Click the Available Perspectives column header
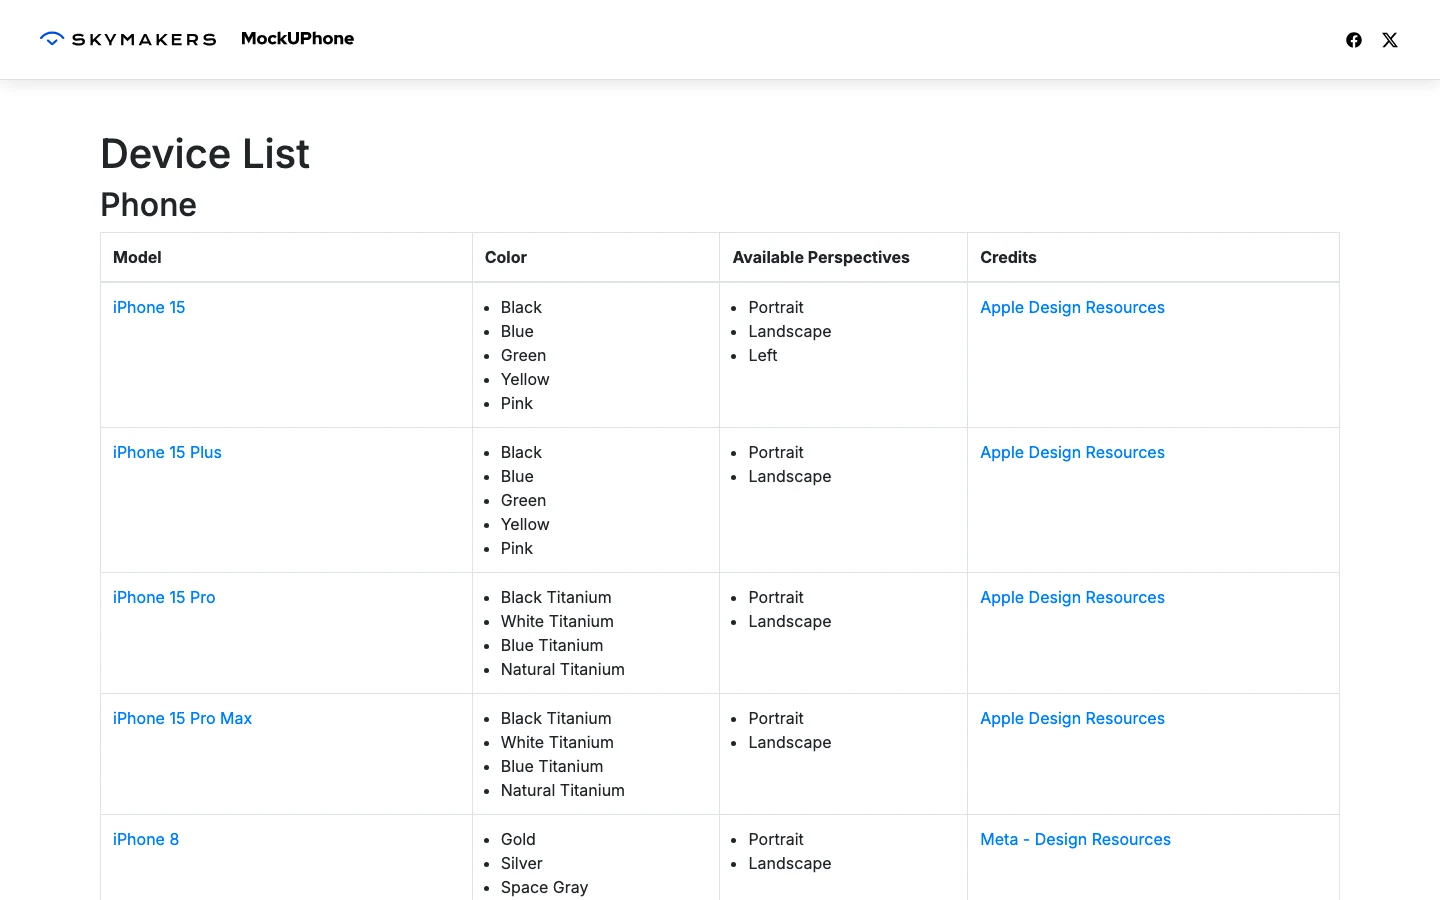1440x900 pixels. pyautogui.click(x=821, y=257)
